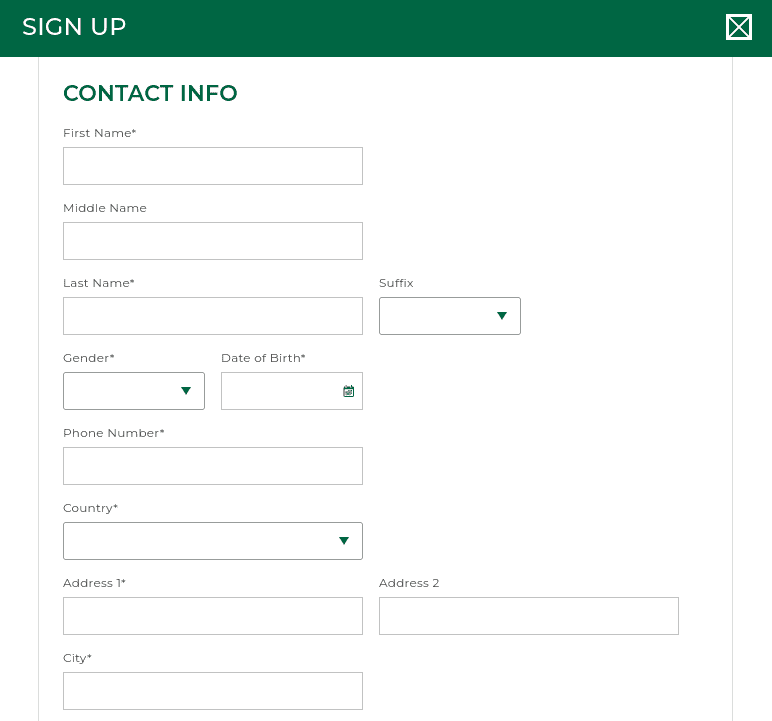Open the Country dropdown list
The image size is (772, 721).
(x=213, y=541)
